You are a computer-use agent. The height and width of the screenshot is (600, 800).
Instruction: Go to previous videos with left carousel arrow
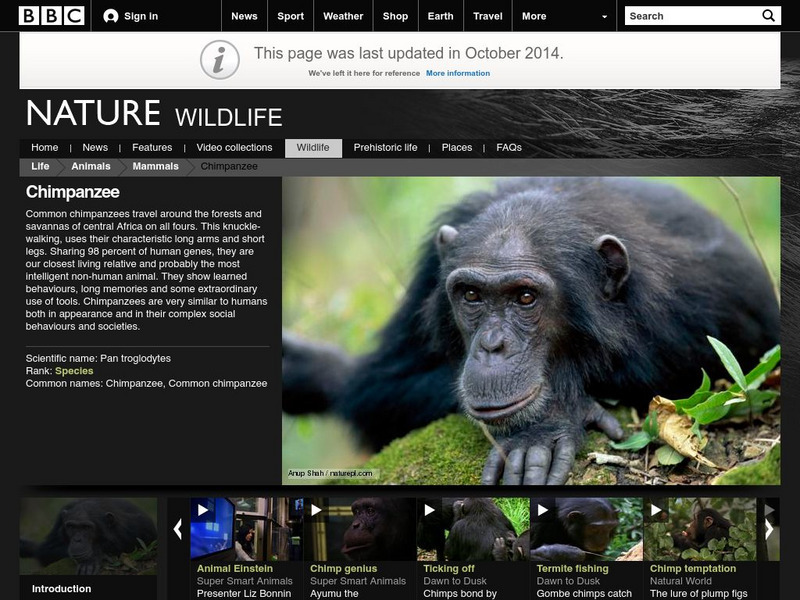click(x=178, y=529)
